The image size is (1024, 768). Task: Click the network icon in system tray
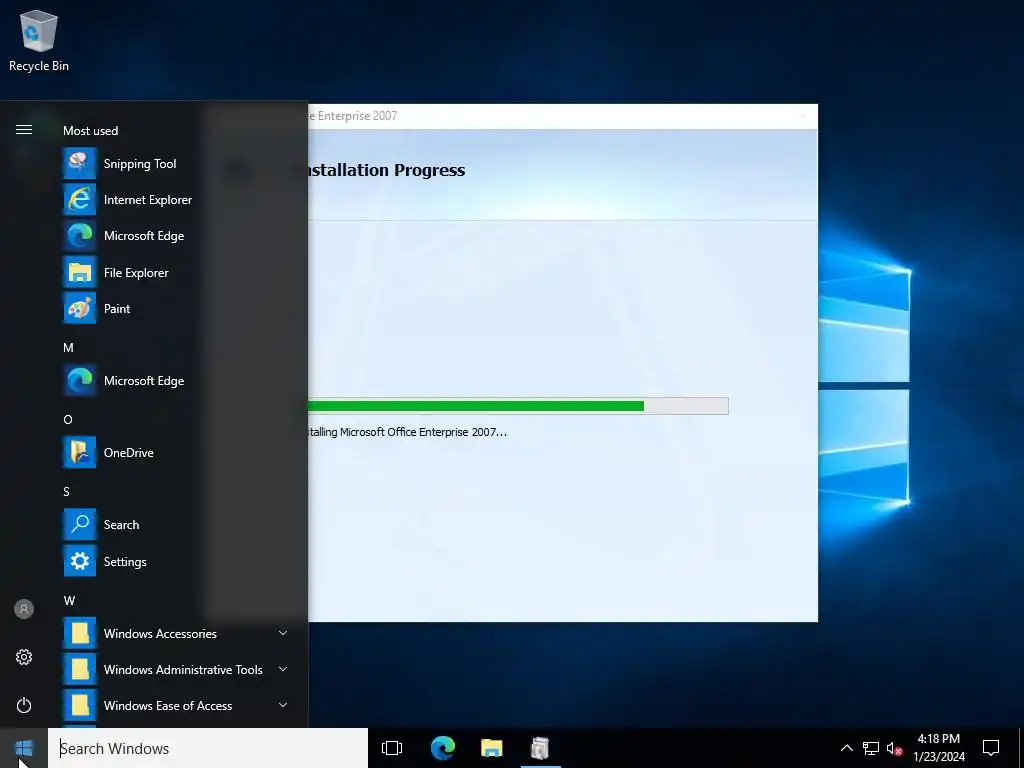pos(871,748)
